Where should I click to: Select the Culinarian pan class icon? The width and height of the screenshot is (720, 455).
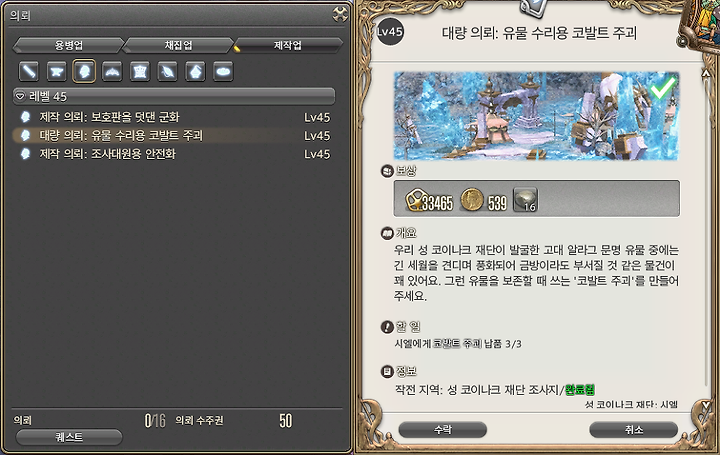223,72
